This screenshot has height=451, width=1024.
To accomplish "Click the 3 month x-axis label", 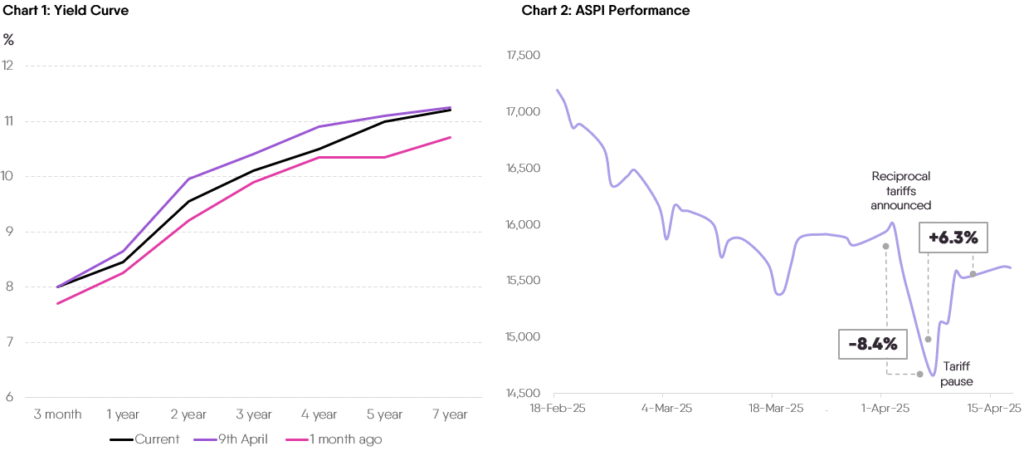I will [x=57, y=413].
